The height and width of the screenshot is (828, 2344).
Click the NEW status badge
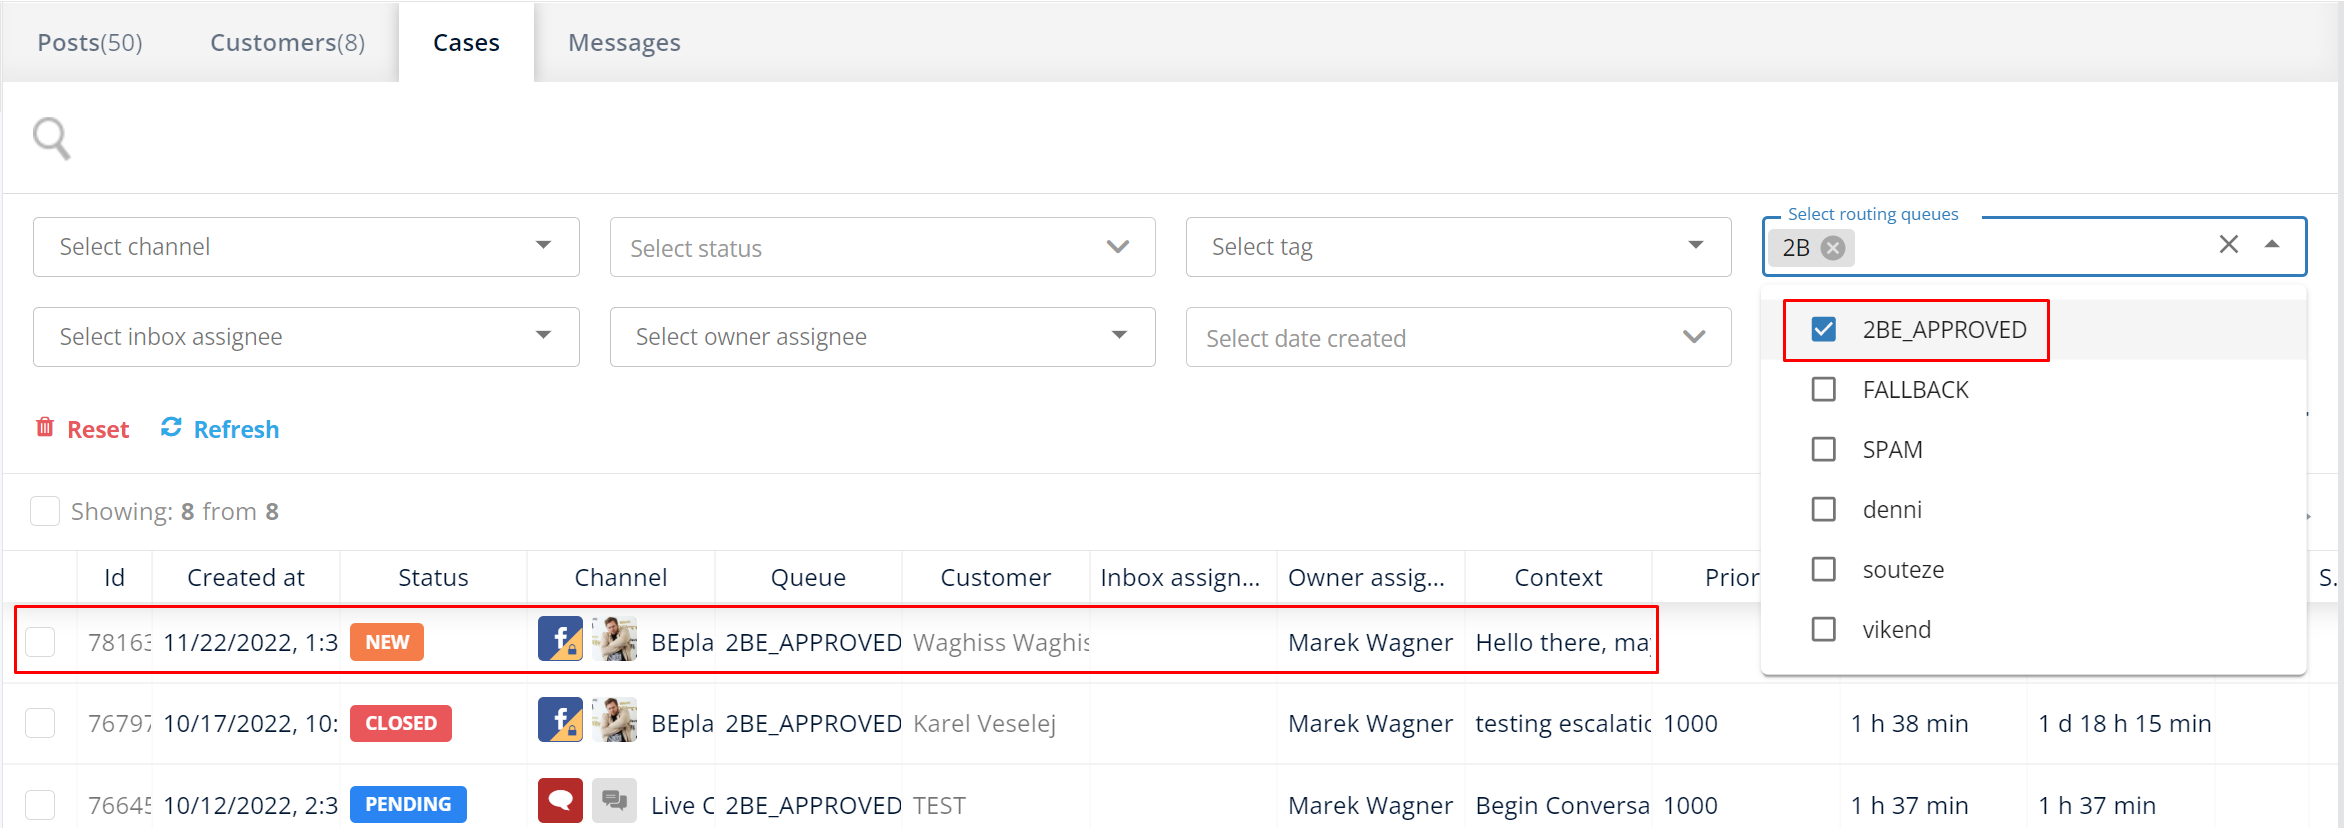pyautogui.click(x=387, y=642)
